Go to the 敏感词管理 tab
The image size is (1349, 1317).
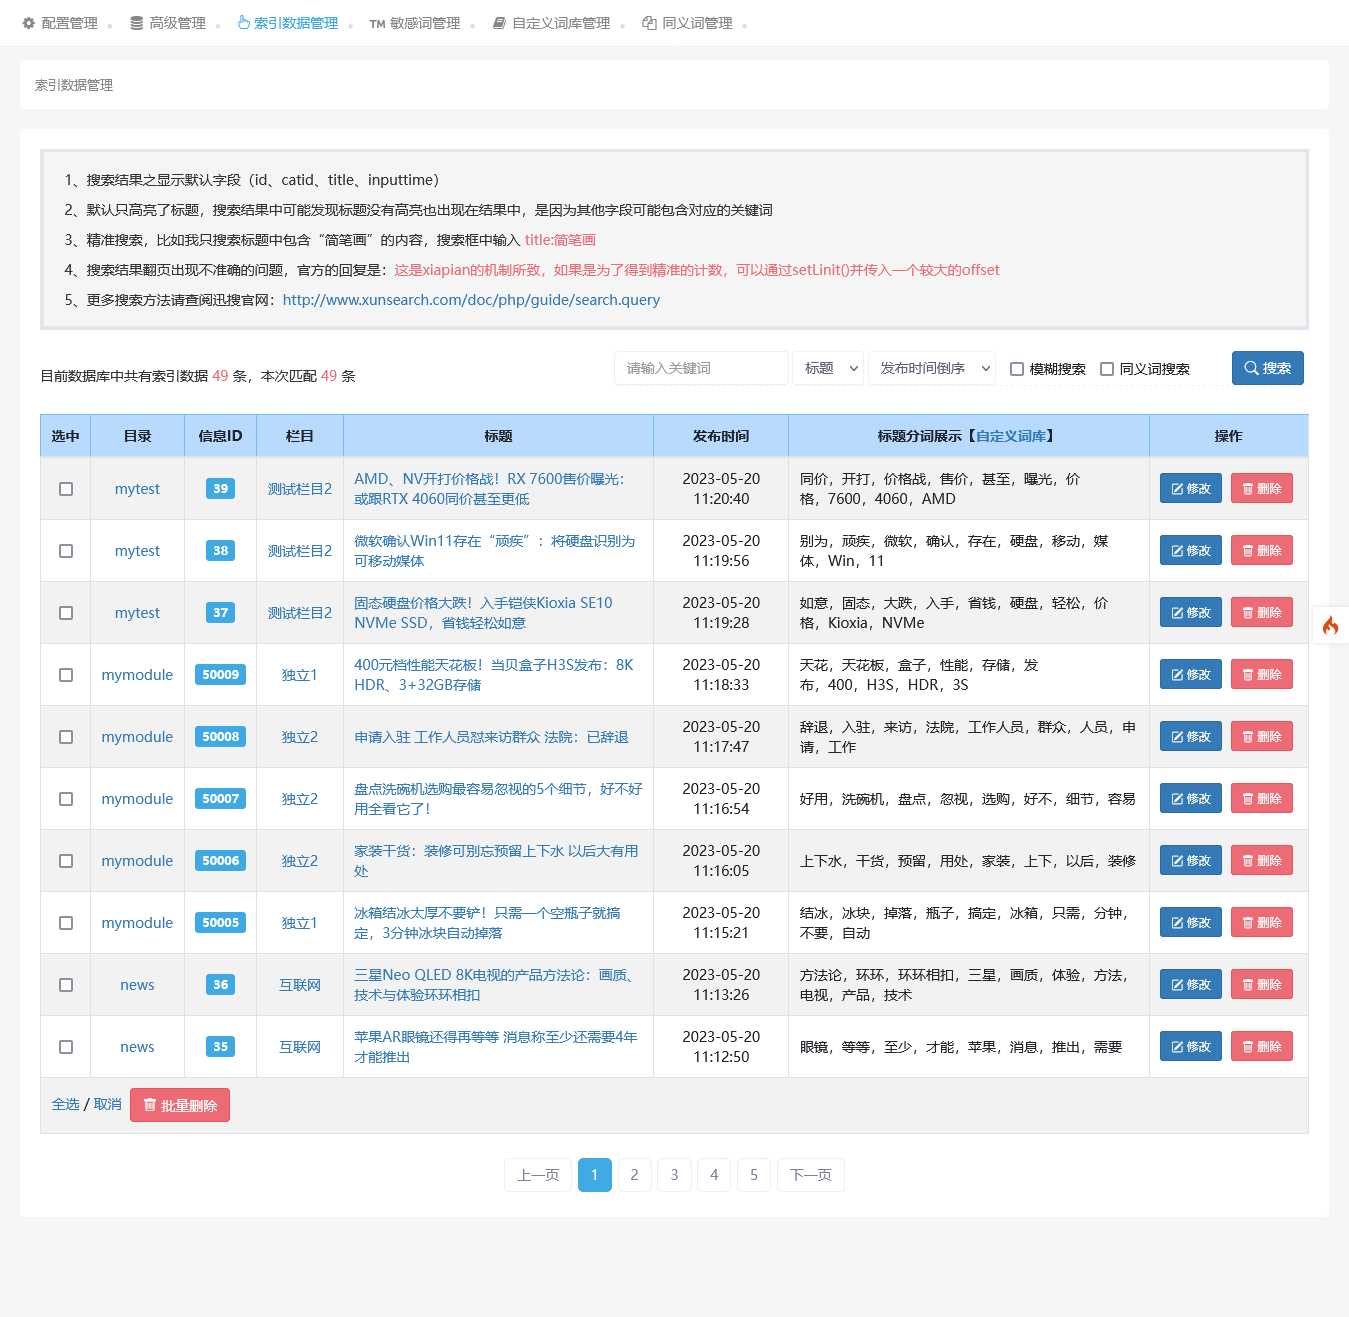pyautogui.click(x=415, y=23)
